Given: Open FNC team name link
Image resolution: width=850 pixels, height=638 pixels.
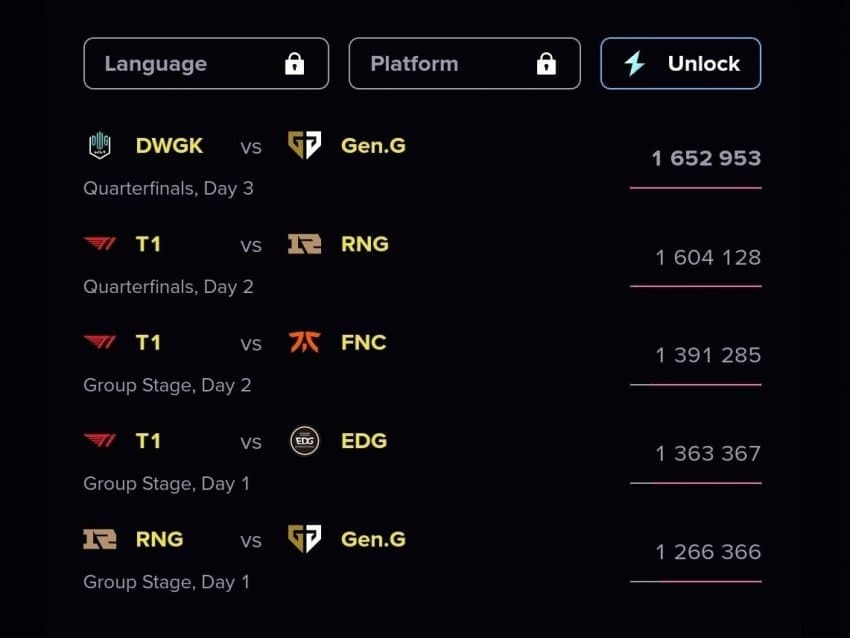Looking at the screenshot, I should point(363,343).
